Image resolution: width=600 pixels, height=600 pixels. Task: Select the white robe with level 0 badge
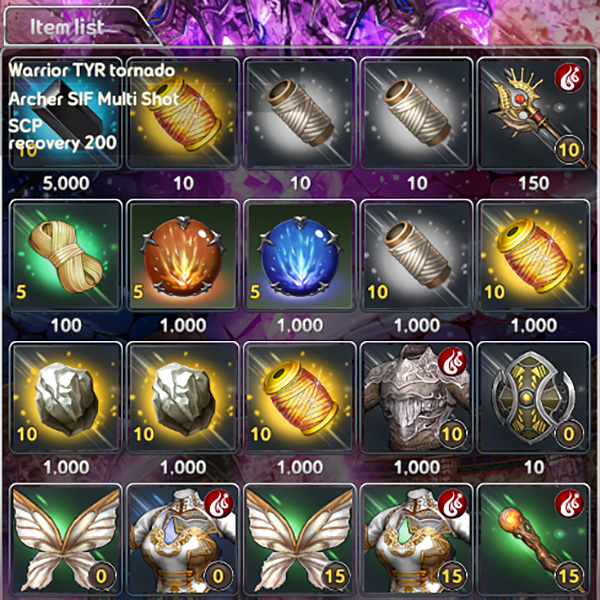(183, 540)
